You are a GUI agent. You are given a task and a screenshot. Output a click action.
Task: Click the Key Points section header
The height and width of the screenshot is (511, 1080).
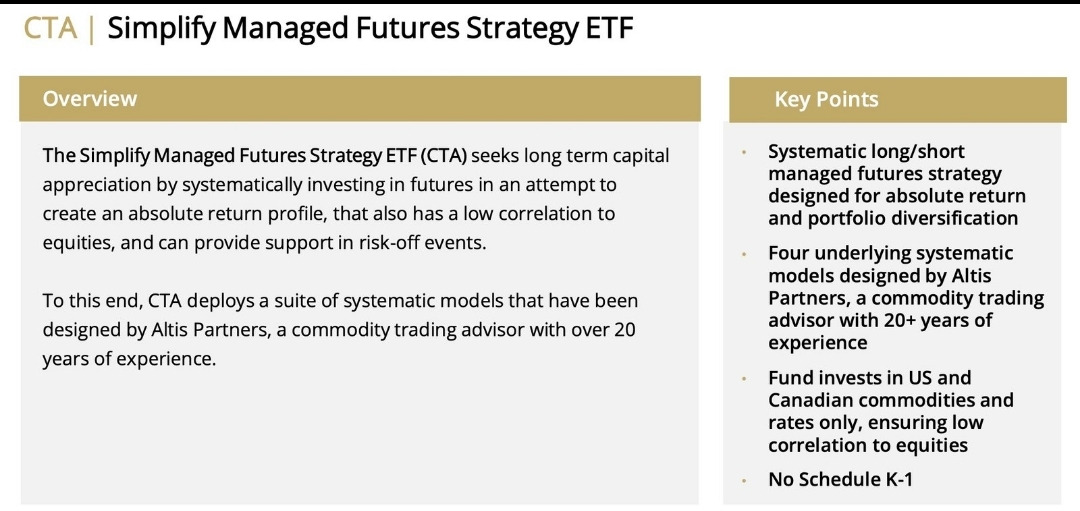897,99
